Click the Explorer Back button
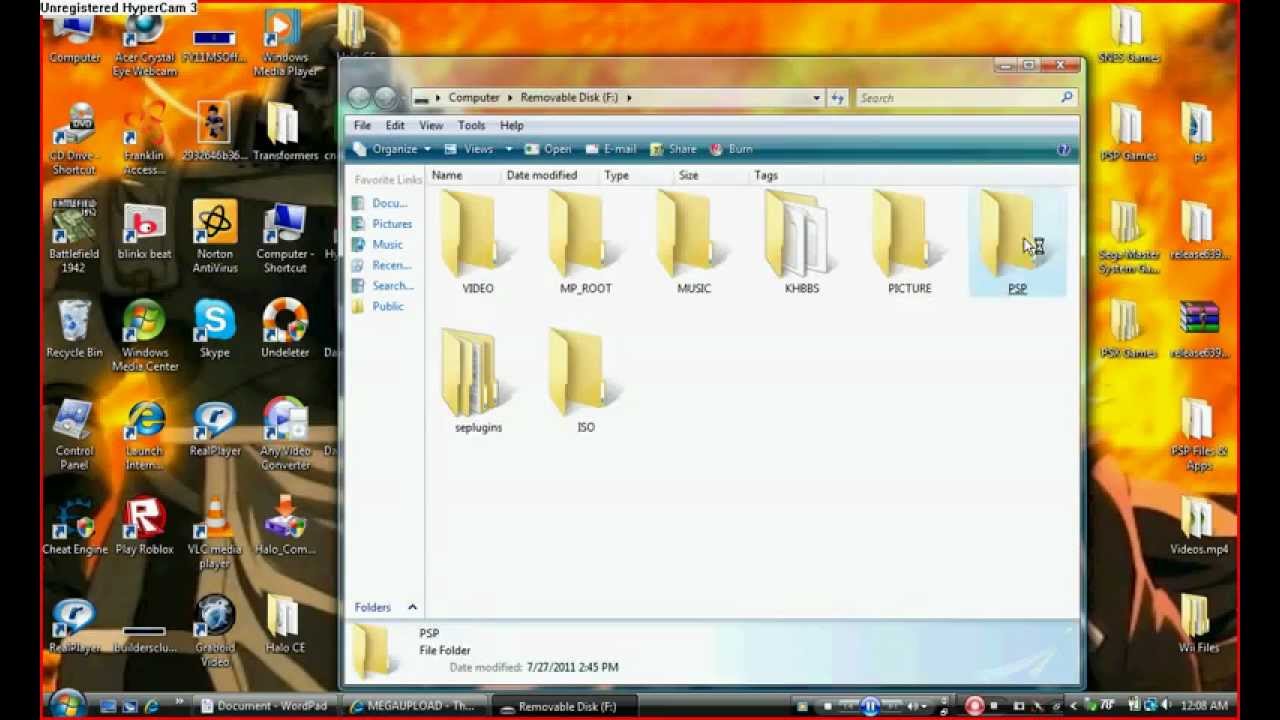 (360, 97)
